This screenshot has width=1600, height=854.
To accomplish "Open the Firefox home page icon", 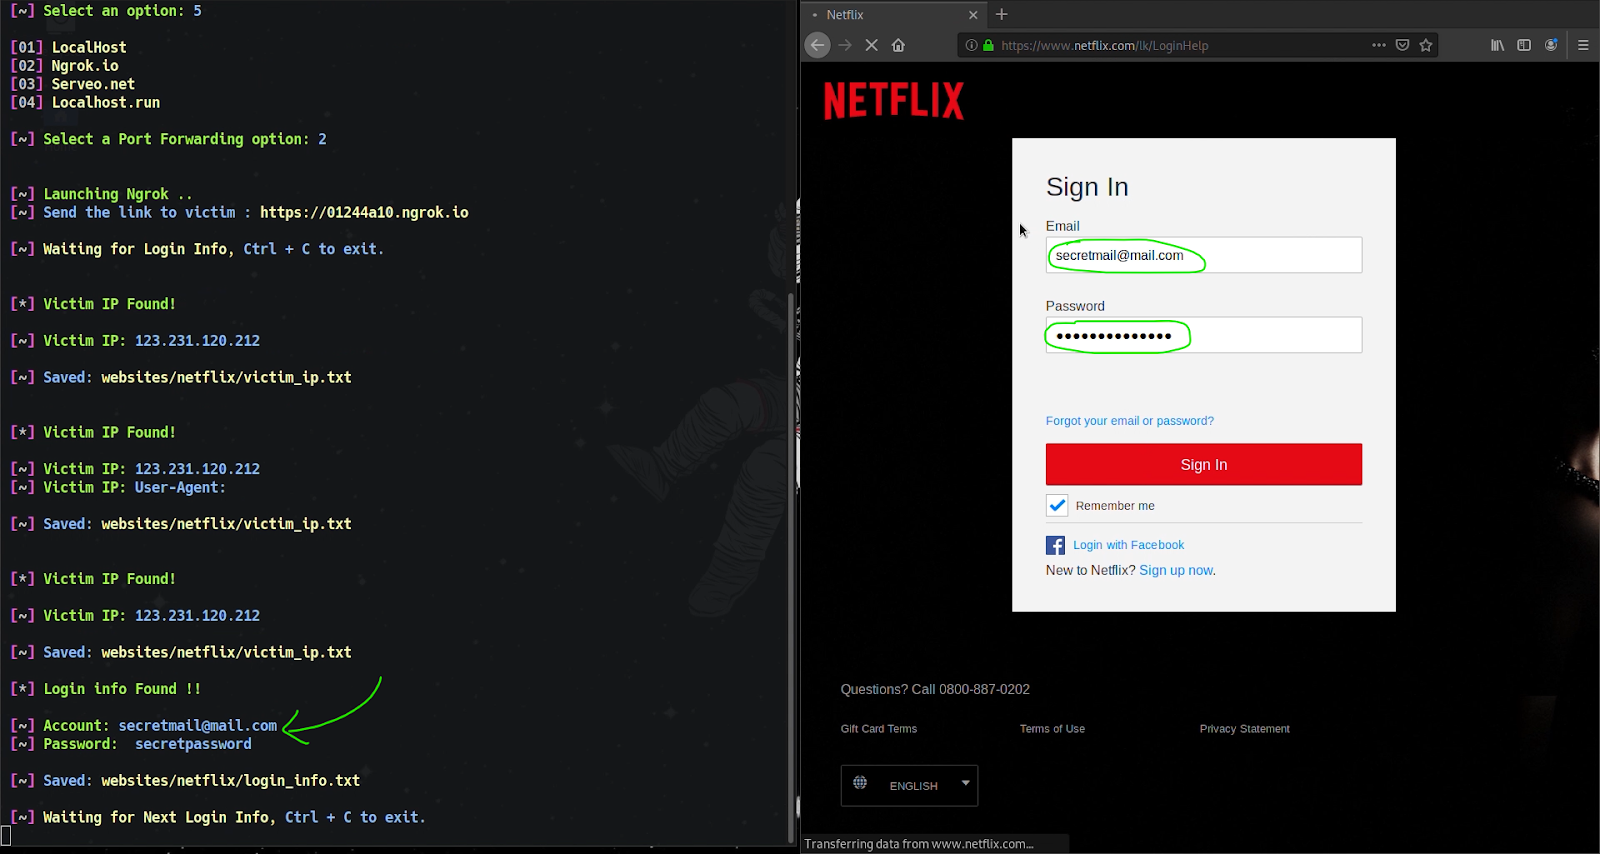I will click(898, 45).
